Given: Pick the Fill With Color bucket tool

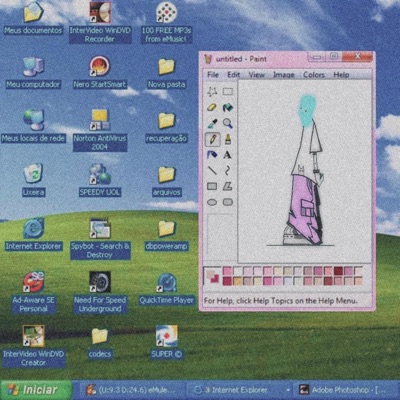Looking at the screenshot, I should [228, 107].
